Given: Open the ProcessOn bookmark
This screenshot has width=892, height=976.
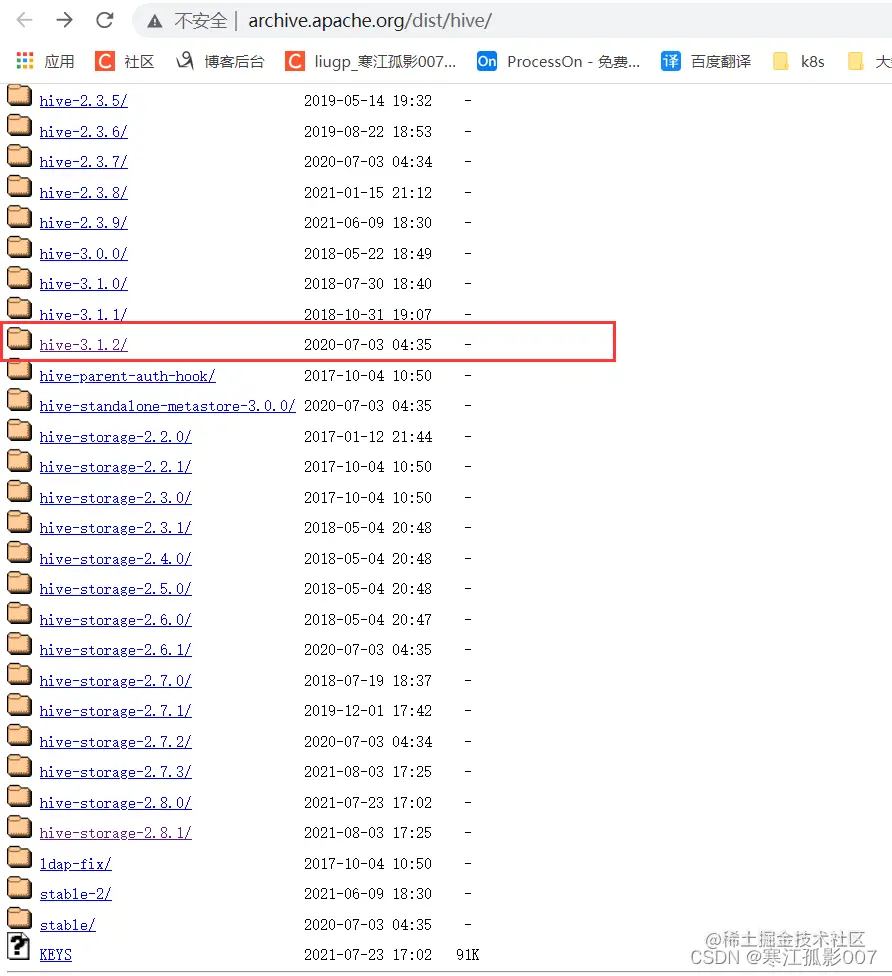Looking at the screenshot, I should pos(558,61).
